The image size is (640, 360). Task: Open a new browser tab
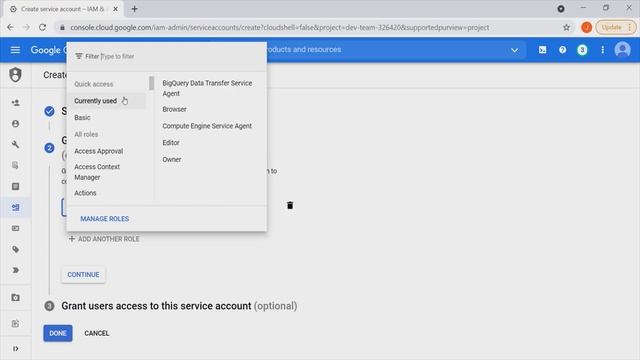pos(134,9)
